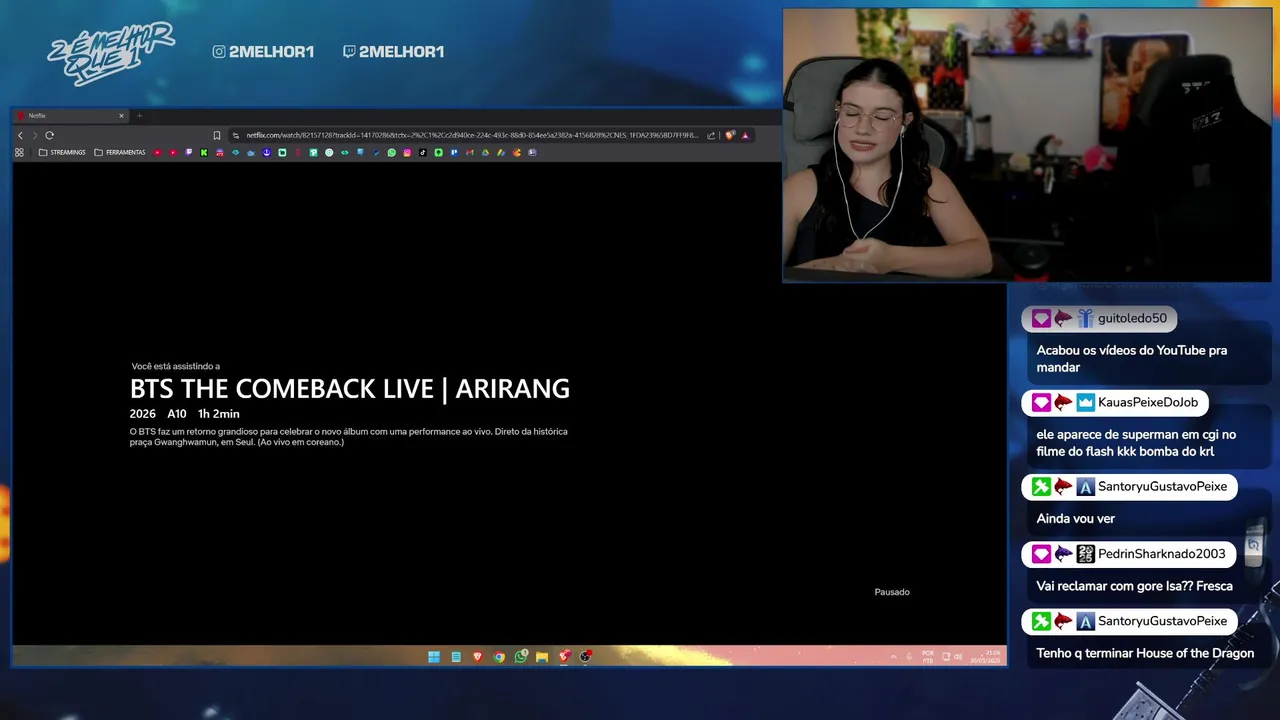1280x720 pixels.
Task: Click message 'Ainda vou ver'
Action: tap(1075, 519)
